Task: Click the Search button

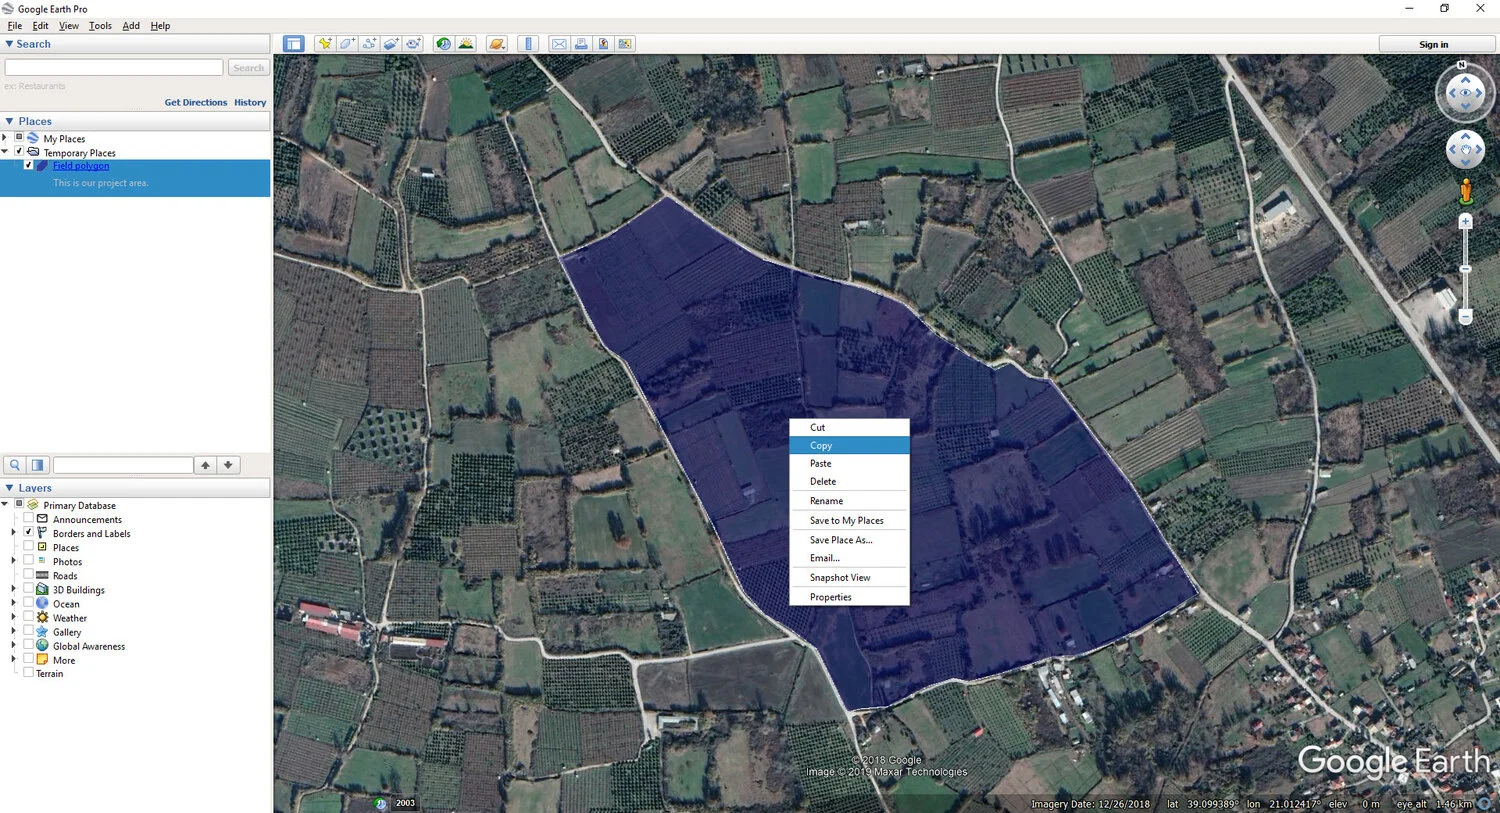Action: point(248,68)
